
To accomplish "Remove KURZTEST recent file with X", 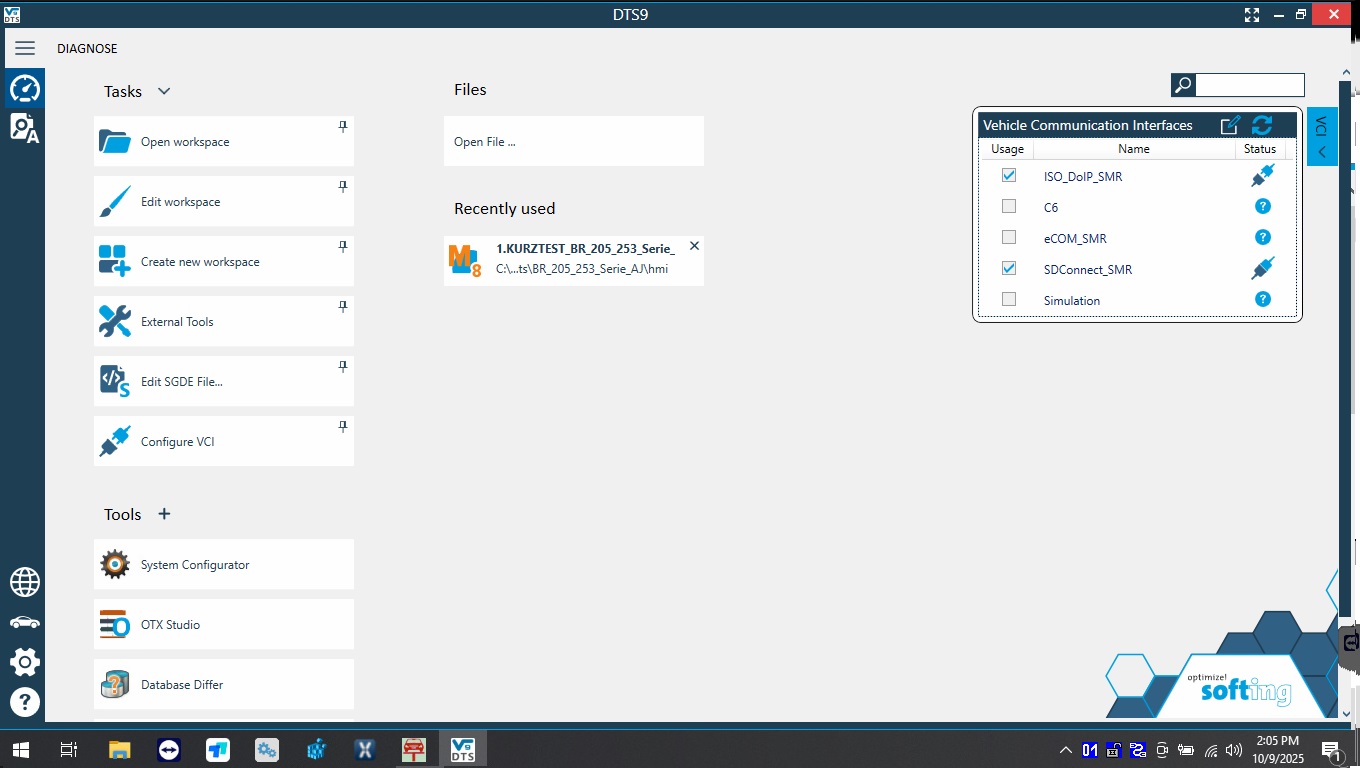I will 694,246.
